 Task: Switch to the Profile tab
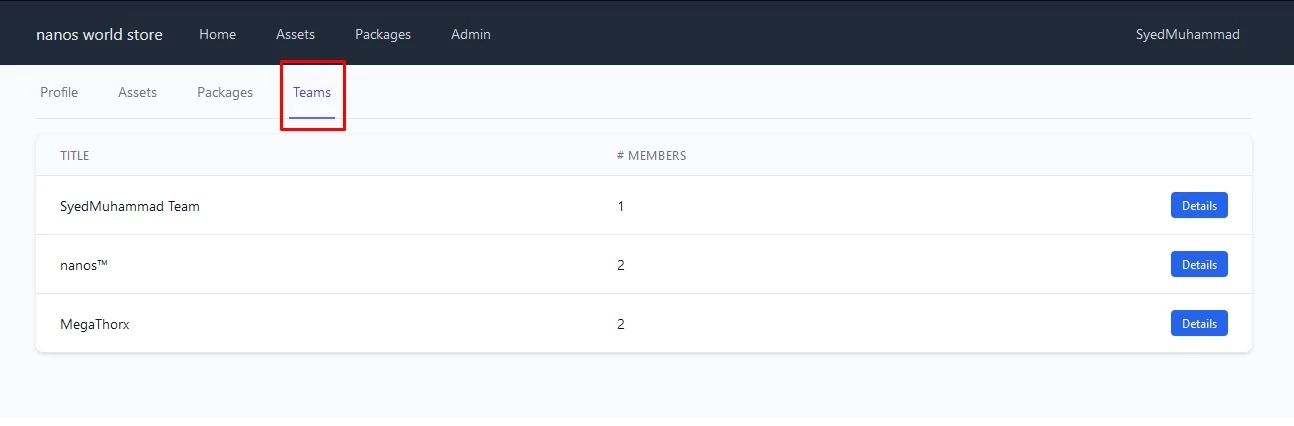pyautogui.click(x=59, y=92)
